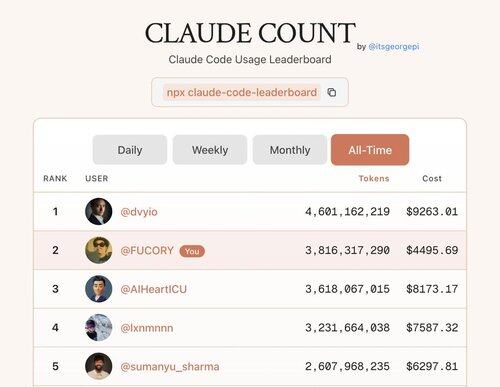The width and height of the screenshot is (500, 387).
Task: Follow the @lxnmnnn username link
Action: 147,328
